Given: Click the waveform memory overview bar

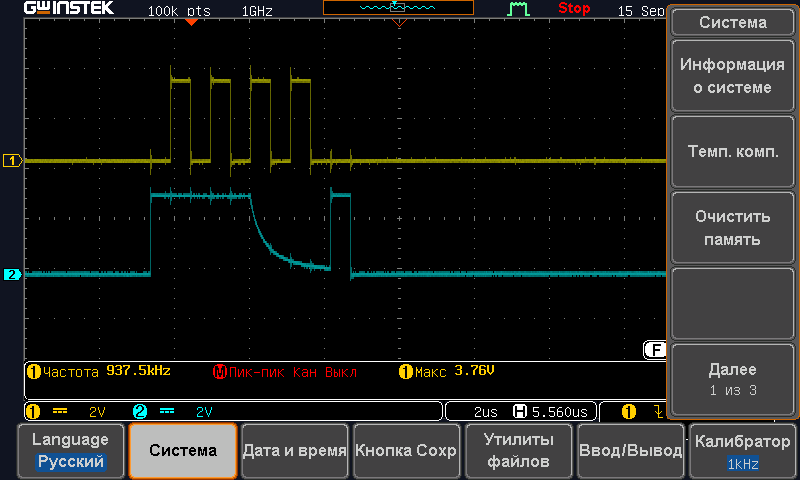Looking at the screenshot, I should (x=398, y=7).
